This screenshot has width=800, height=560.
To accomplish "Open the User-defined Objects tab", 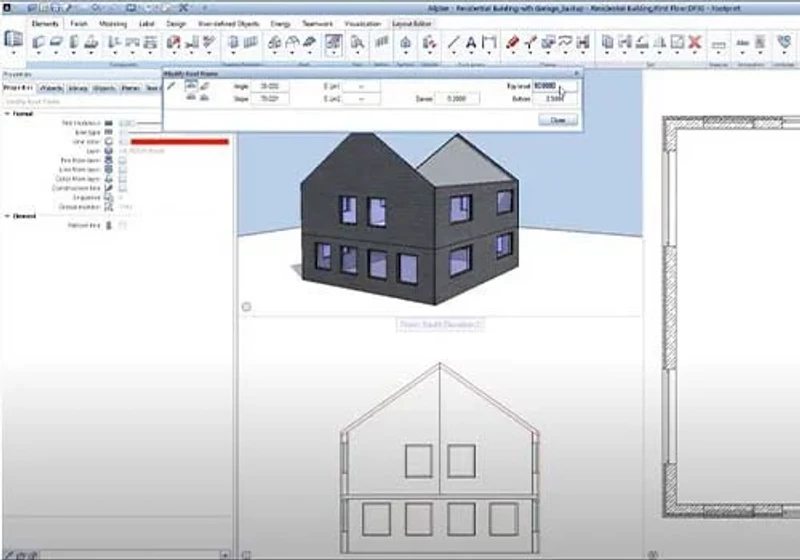I will pyautogui.click(x=228, y=23).
